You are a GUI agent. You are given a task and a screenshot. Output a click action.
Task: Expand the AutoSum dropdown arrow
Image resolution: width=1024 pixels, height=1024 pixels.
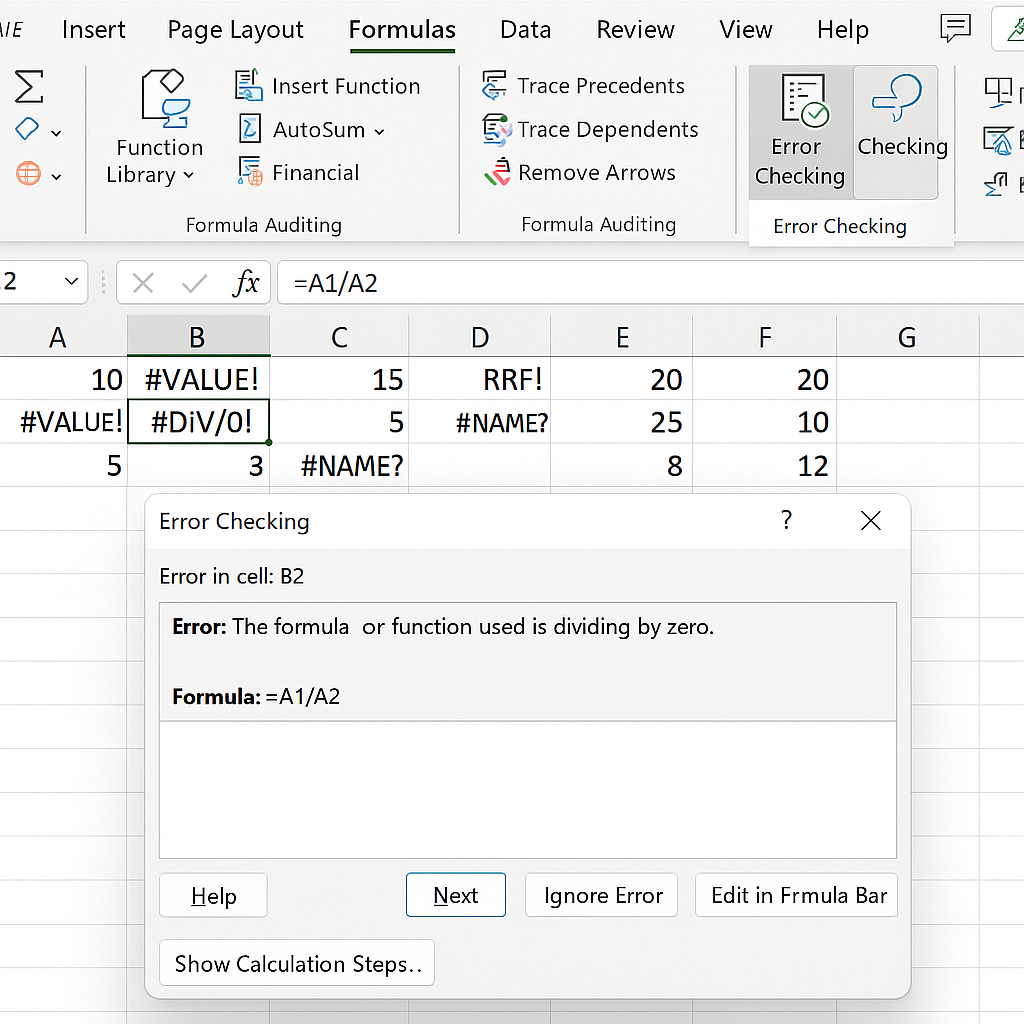click(379, 131)
